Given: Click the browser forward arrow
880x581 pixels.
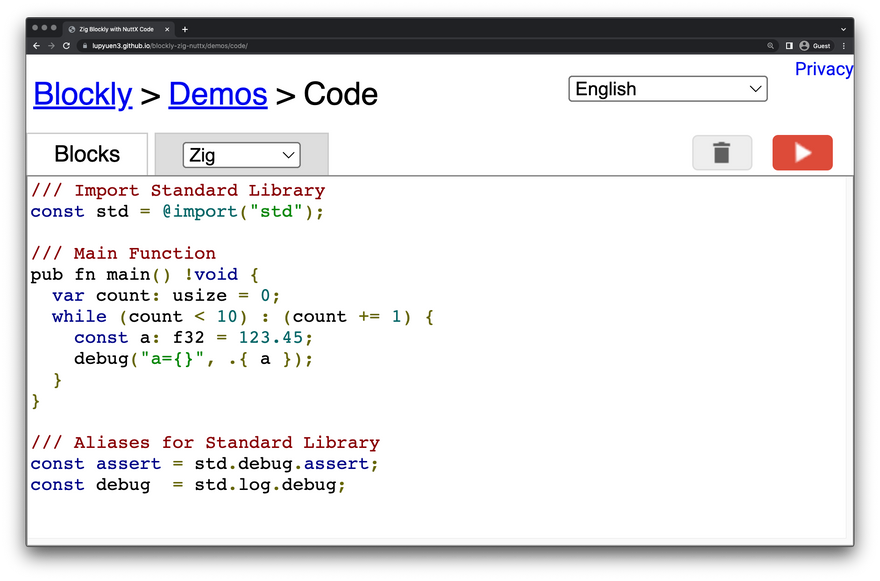Looking at the screenshot, I should (51, 46).
